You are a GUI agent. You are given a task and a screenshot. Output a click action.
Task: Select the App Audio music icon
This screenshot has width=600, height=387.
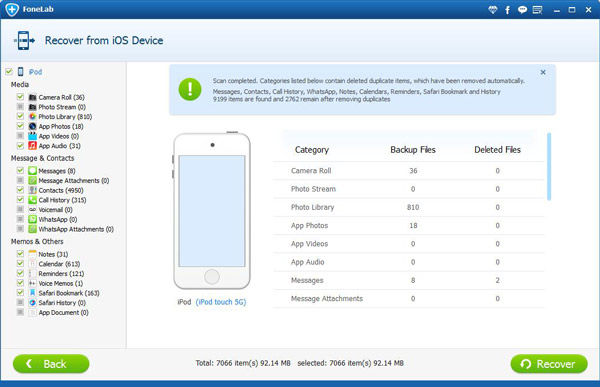[33, 145]
